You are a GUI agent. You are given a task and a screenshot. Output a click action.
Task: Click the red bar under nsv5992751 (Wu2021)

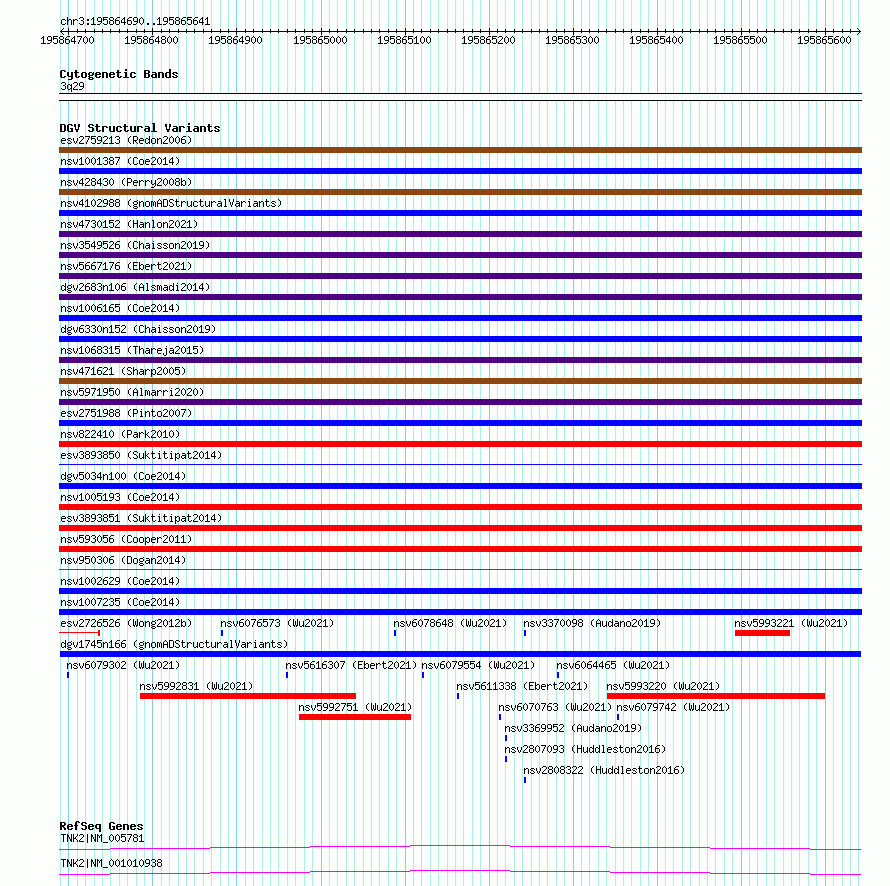[355, 717]
